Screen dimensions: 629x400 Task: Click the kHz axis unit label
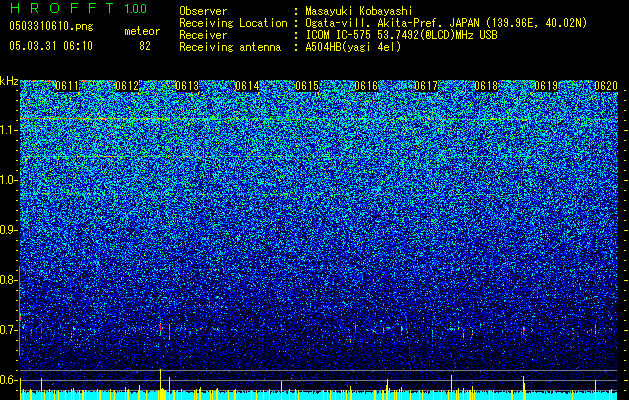coord(9,81)
